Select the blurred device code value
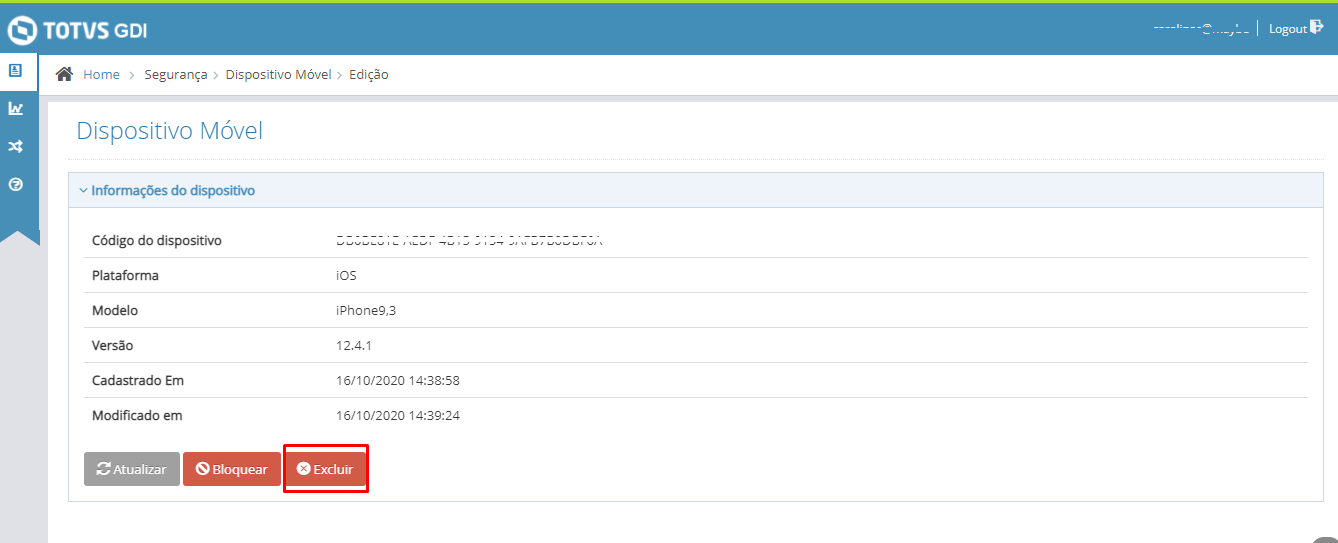The width and height of the screenshot is (1338, 543). click(x=469, y=241)
